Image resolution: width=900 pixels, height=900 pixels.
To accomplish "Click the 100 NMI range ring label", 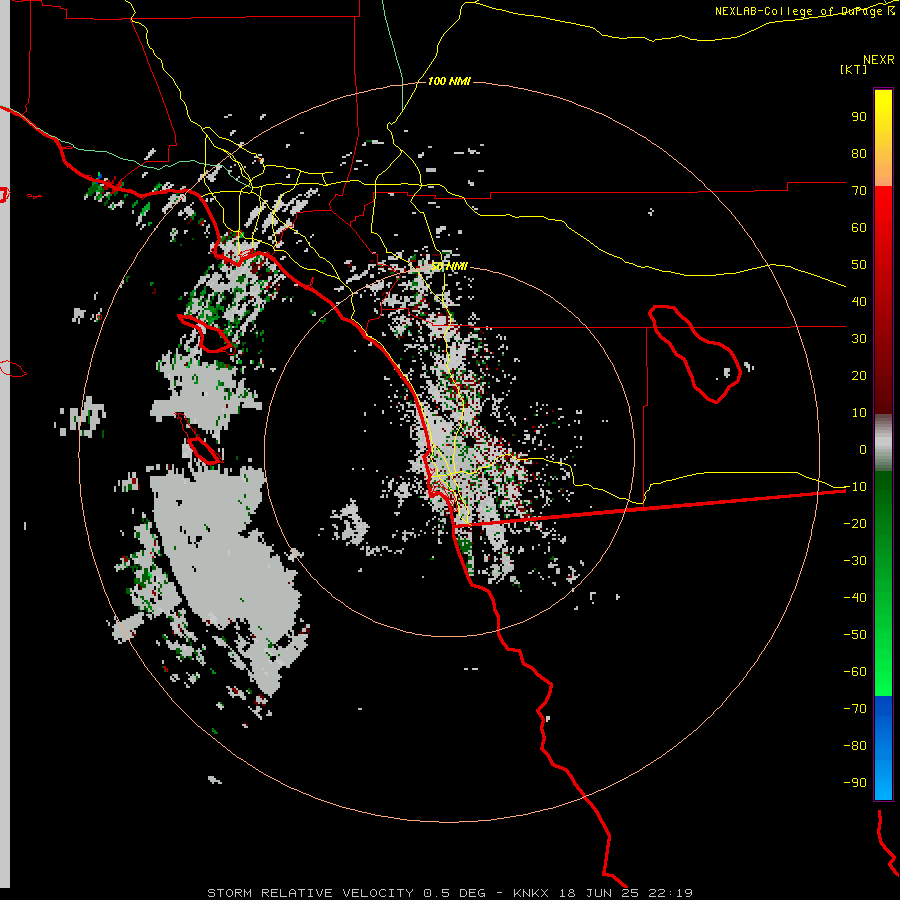I will coord(449,82).
